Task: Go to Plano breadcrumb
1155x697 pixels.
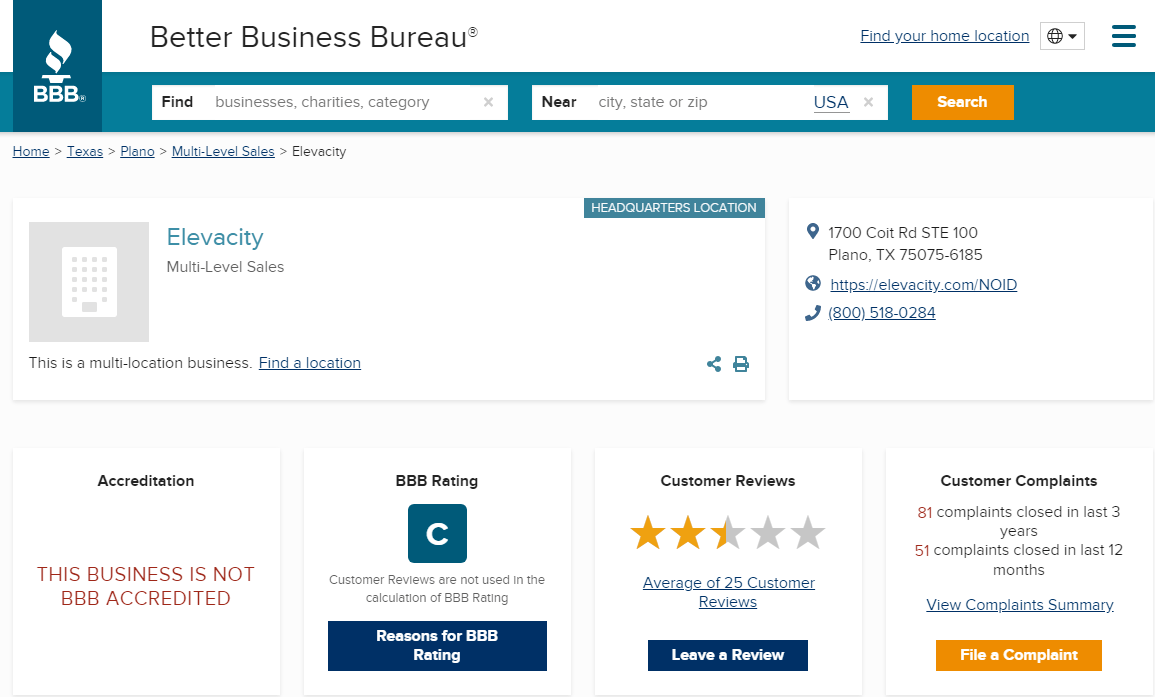Action: pyautogui.click(x=137, y=152)
